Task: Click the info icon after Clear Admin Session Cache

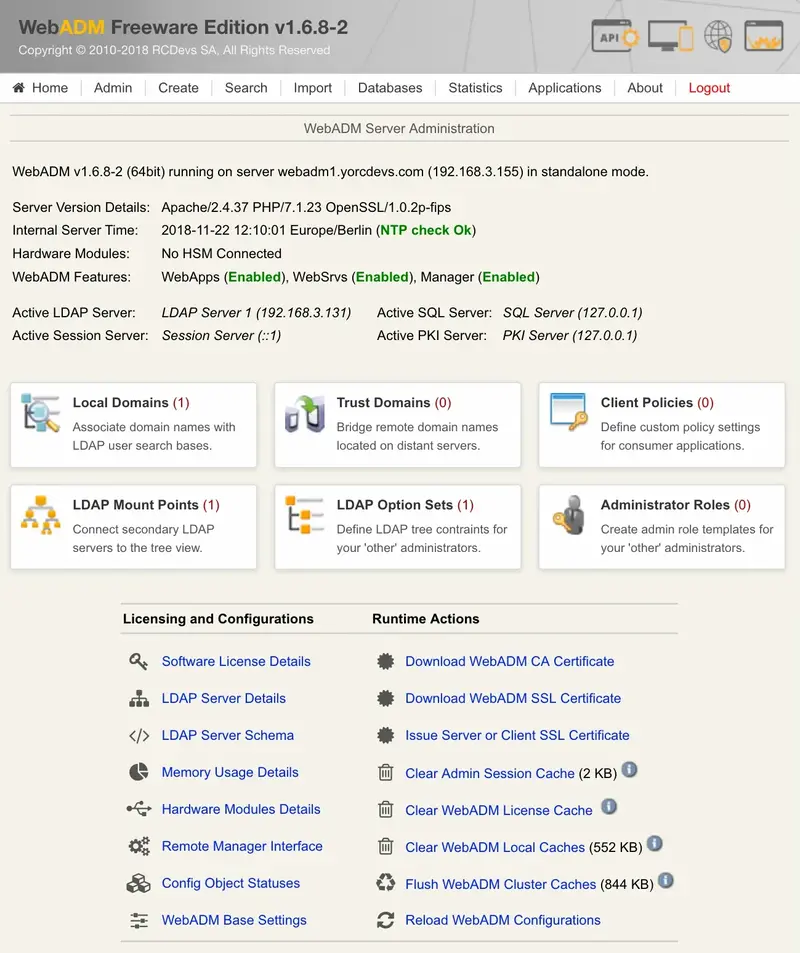Action: (x=630, y=769)
